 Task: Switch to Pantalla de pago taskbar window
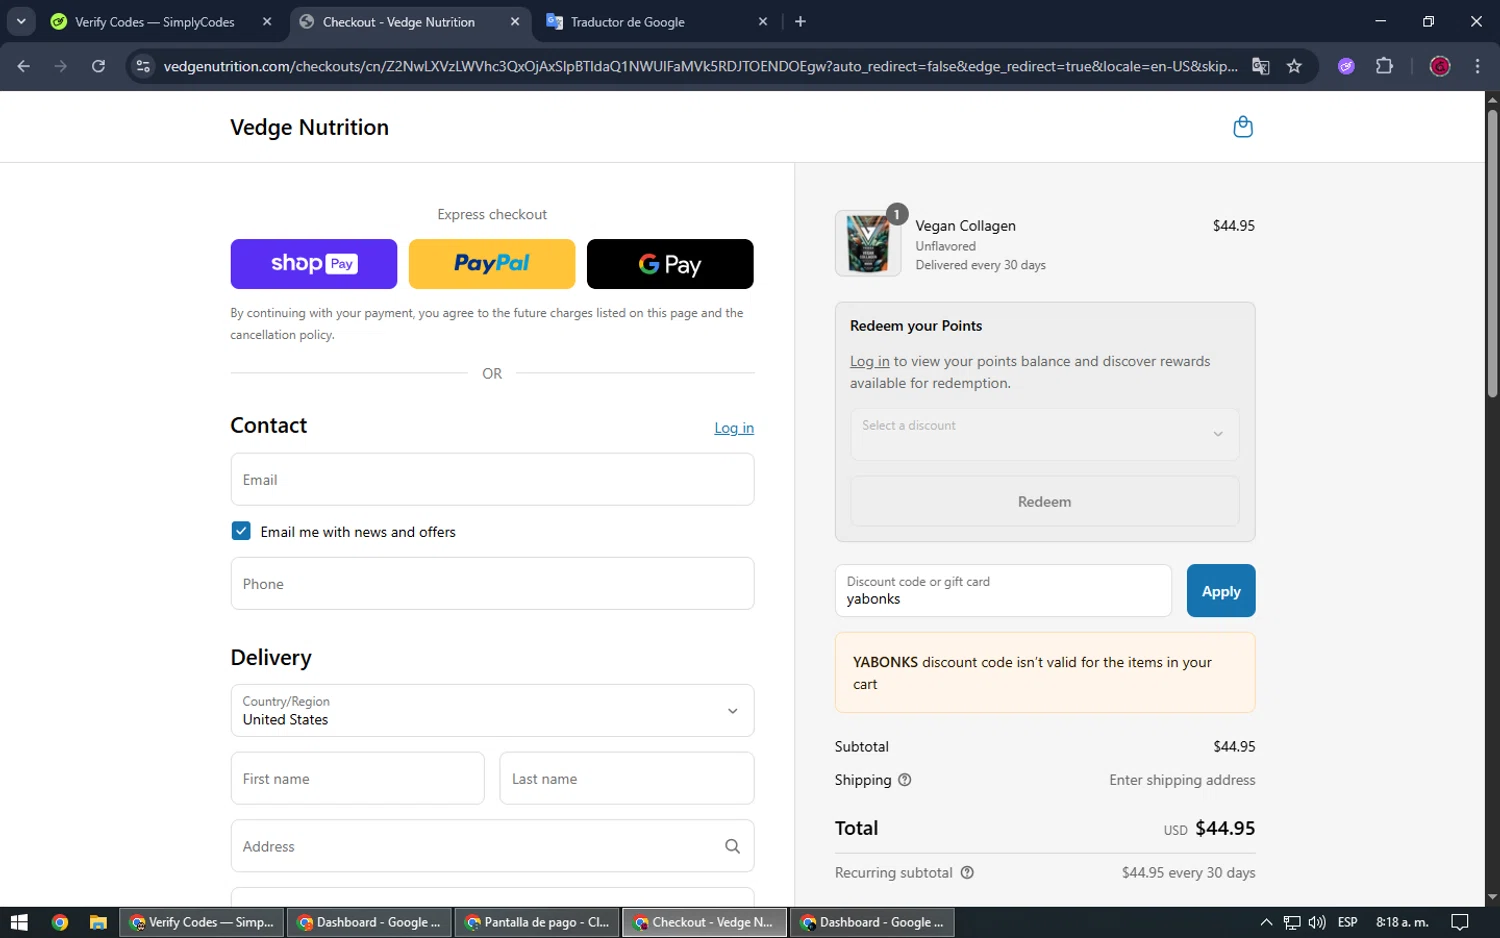[x=538, y=922]
